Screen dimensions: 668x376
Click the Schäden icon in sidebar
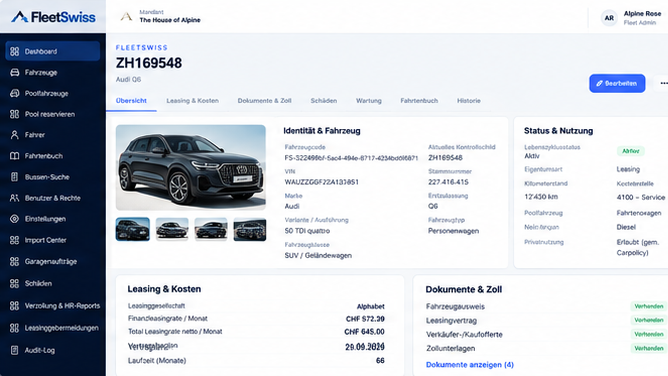[14, 284]
